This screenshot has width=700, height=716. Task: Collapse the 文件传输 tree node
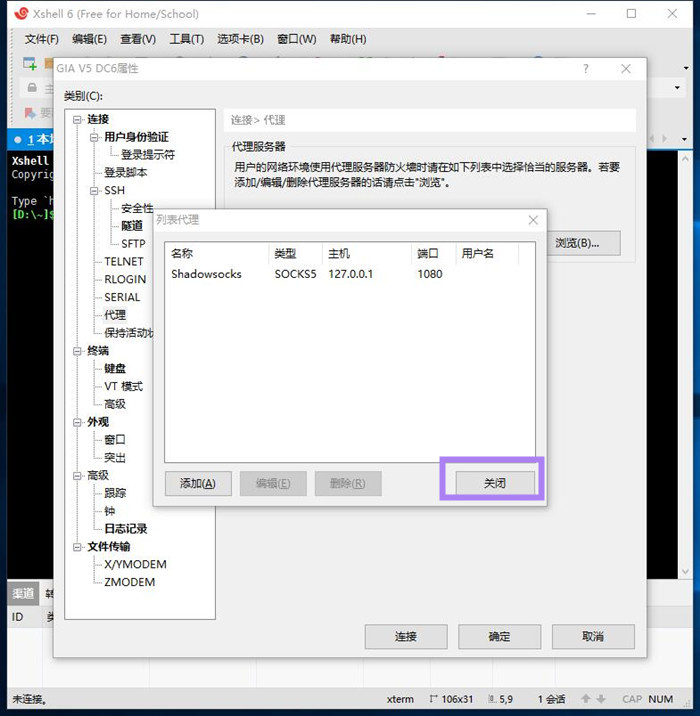coord(77,547)
